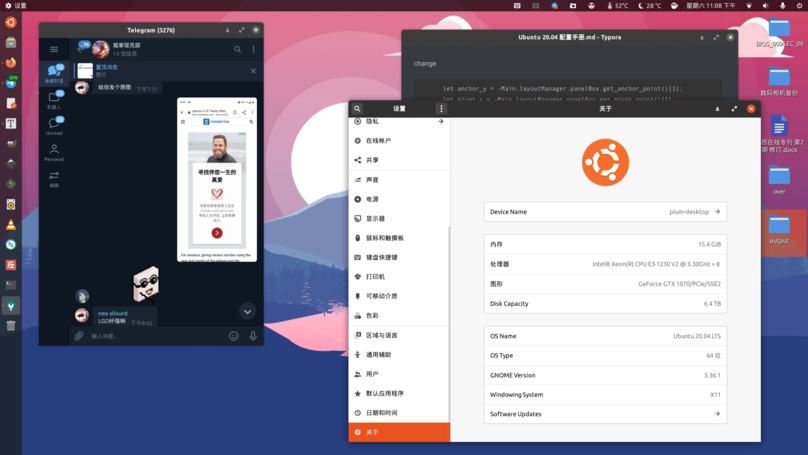Open Settings window three-dot menu

[x=441, y=109]
